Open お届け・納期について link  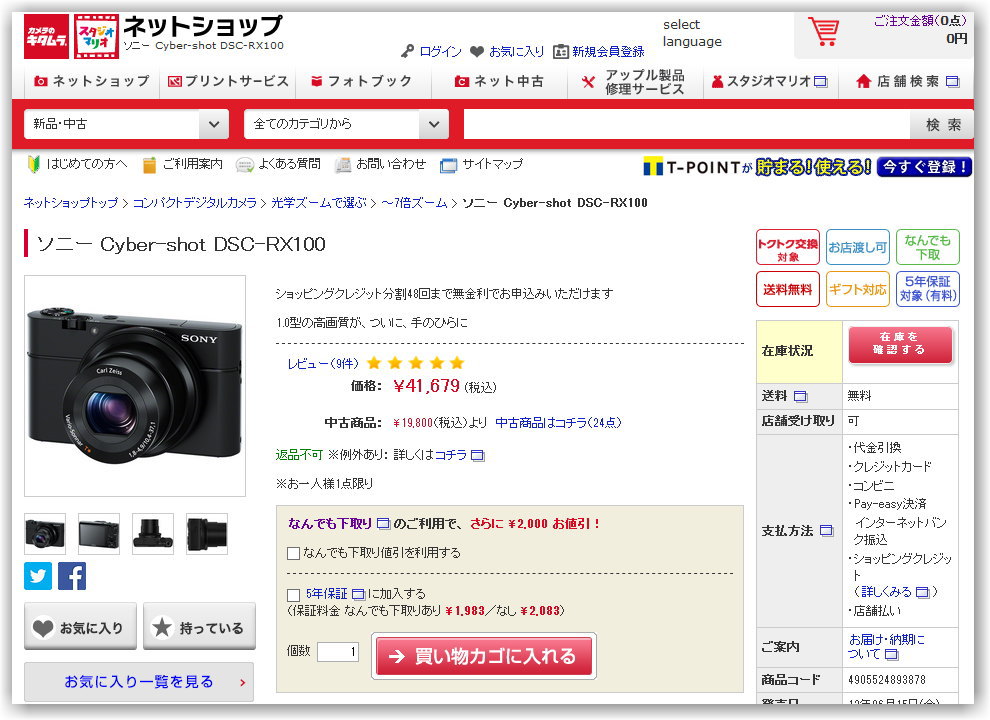(886, 647)
